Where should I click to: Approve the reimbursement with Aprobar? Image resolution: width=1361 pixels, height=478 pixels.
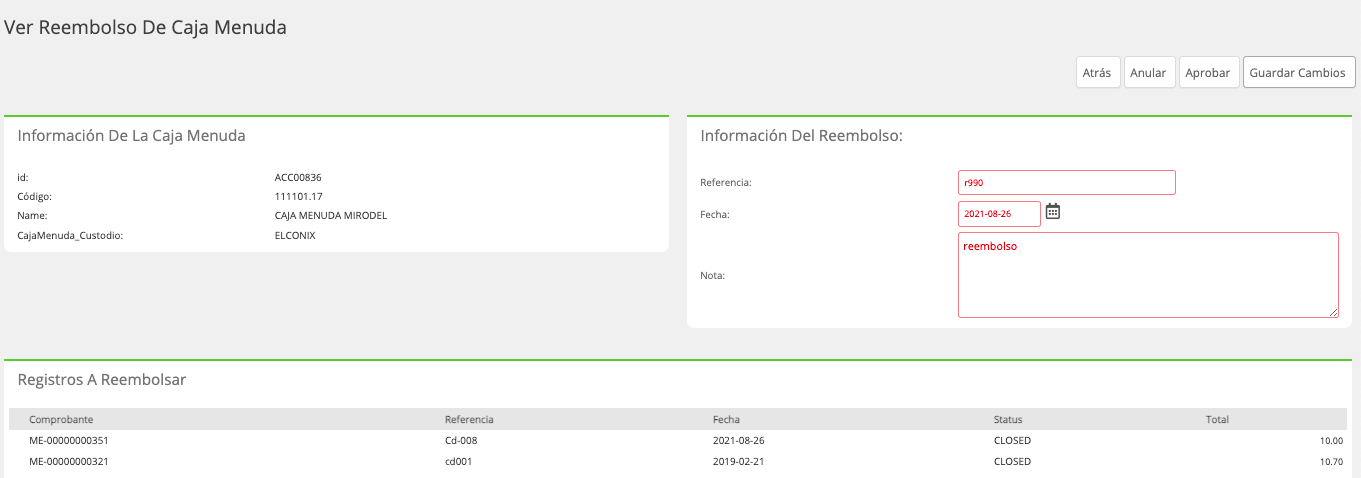pos(1209,72)
